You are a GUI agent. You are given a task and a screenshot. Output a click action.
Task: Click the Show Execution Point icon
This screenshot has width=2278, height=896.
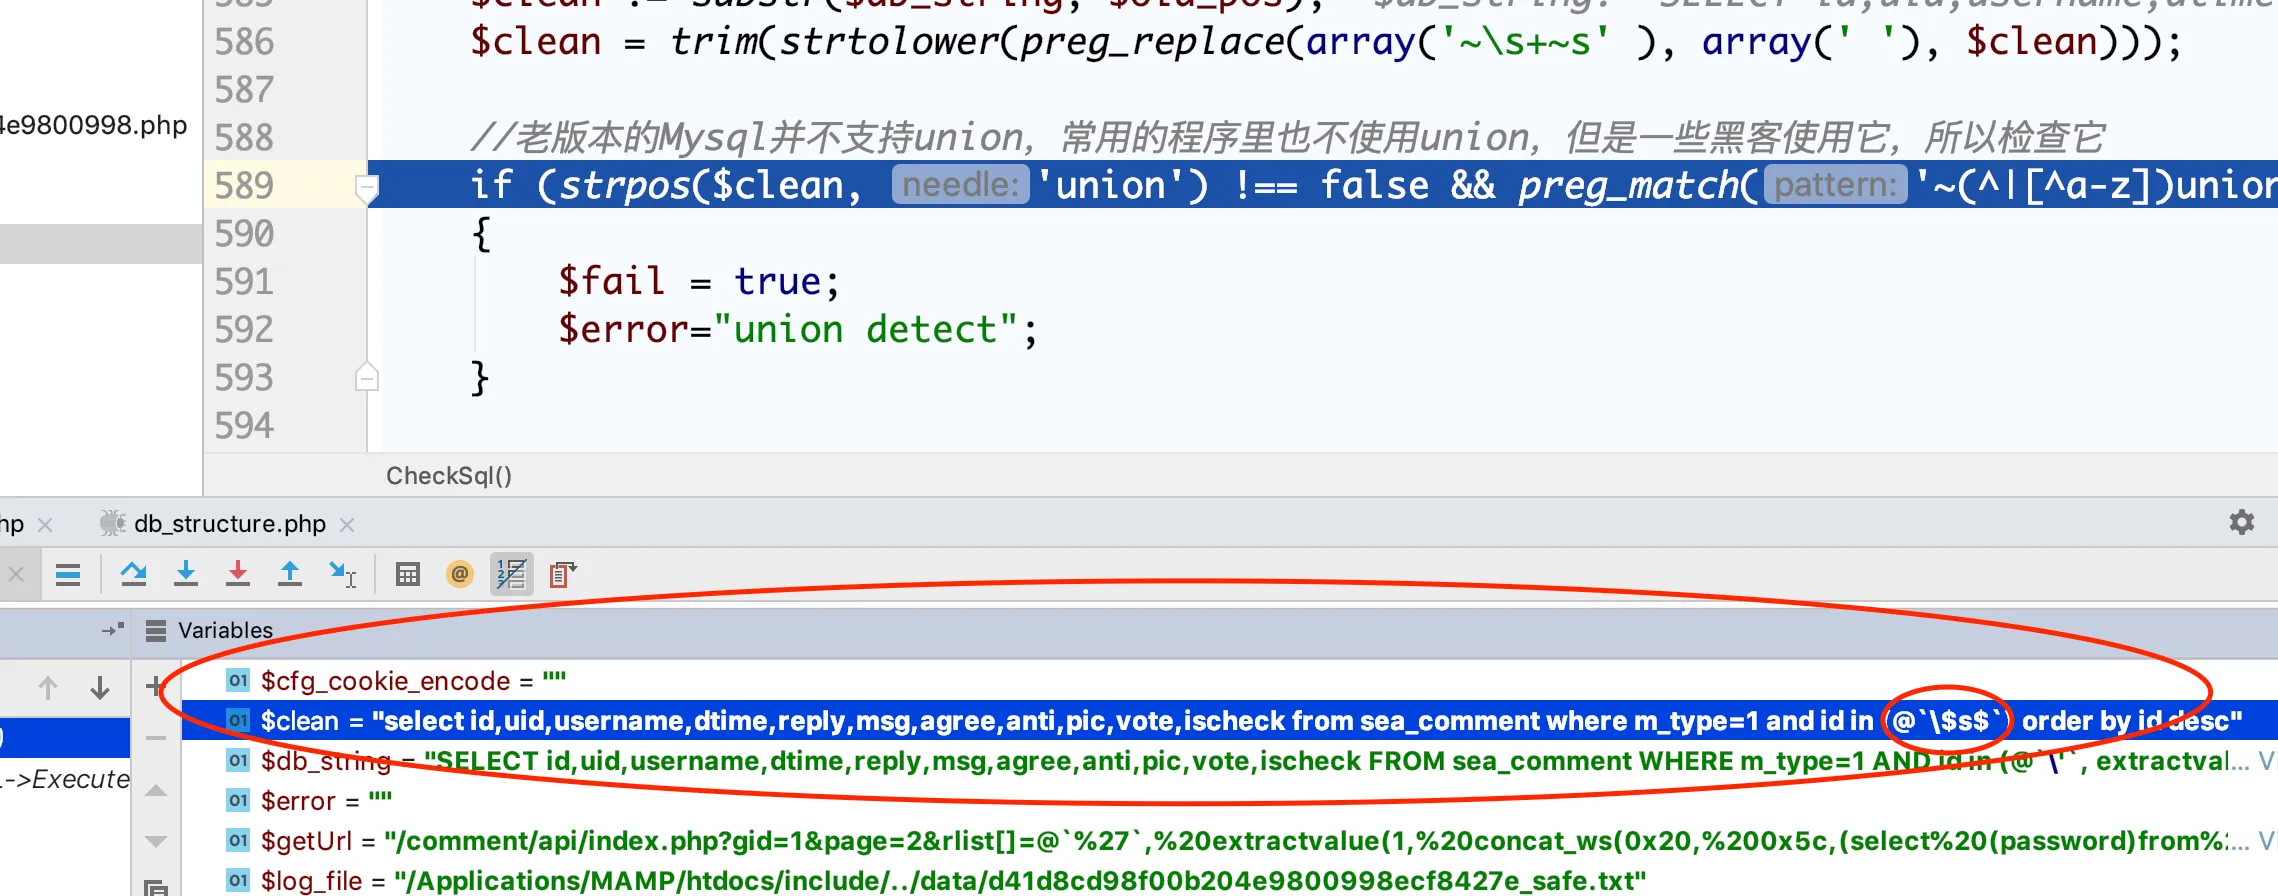[68, 574]
